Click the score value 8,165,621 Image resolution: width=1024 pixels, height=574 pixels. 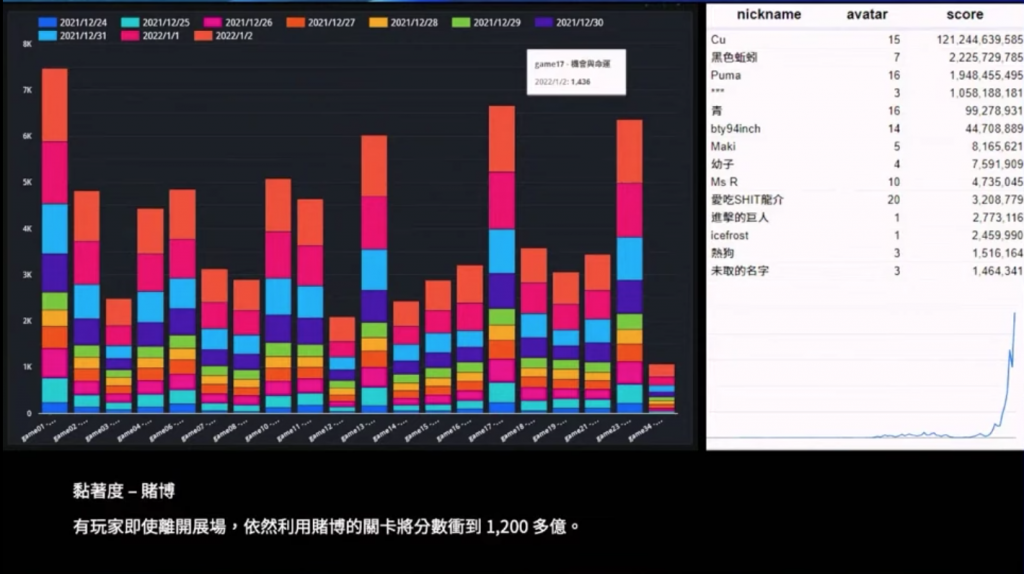(x=997, y=146)
